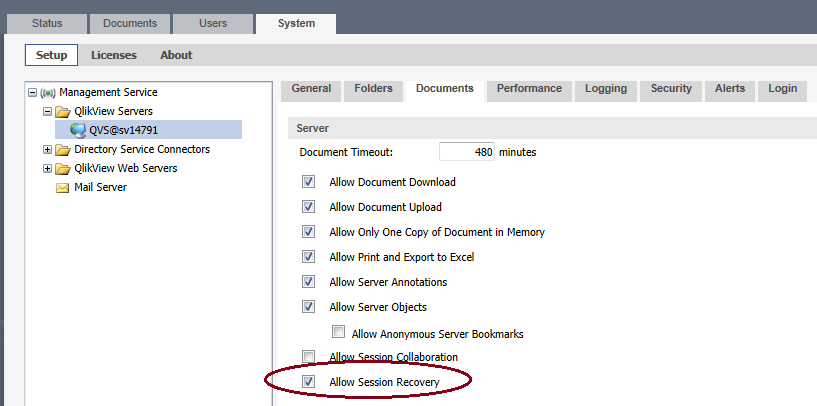Open the Licenses section
Viewport: 817px width, 406px height.
(114, 55)
